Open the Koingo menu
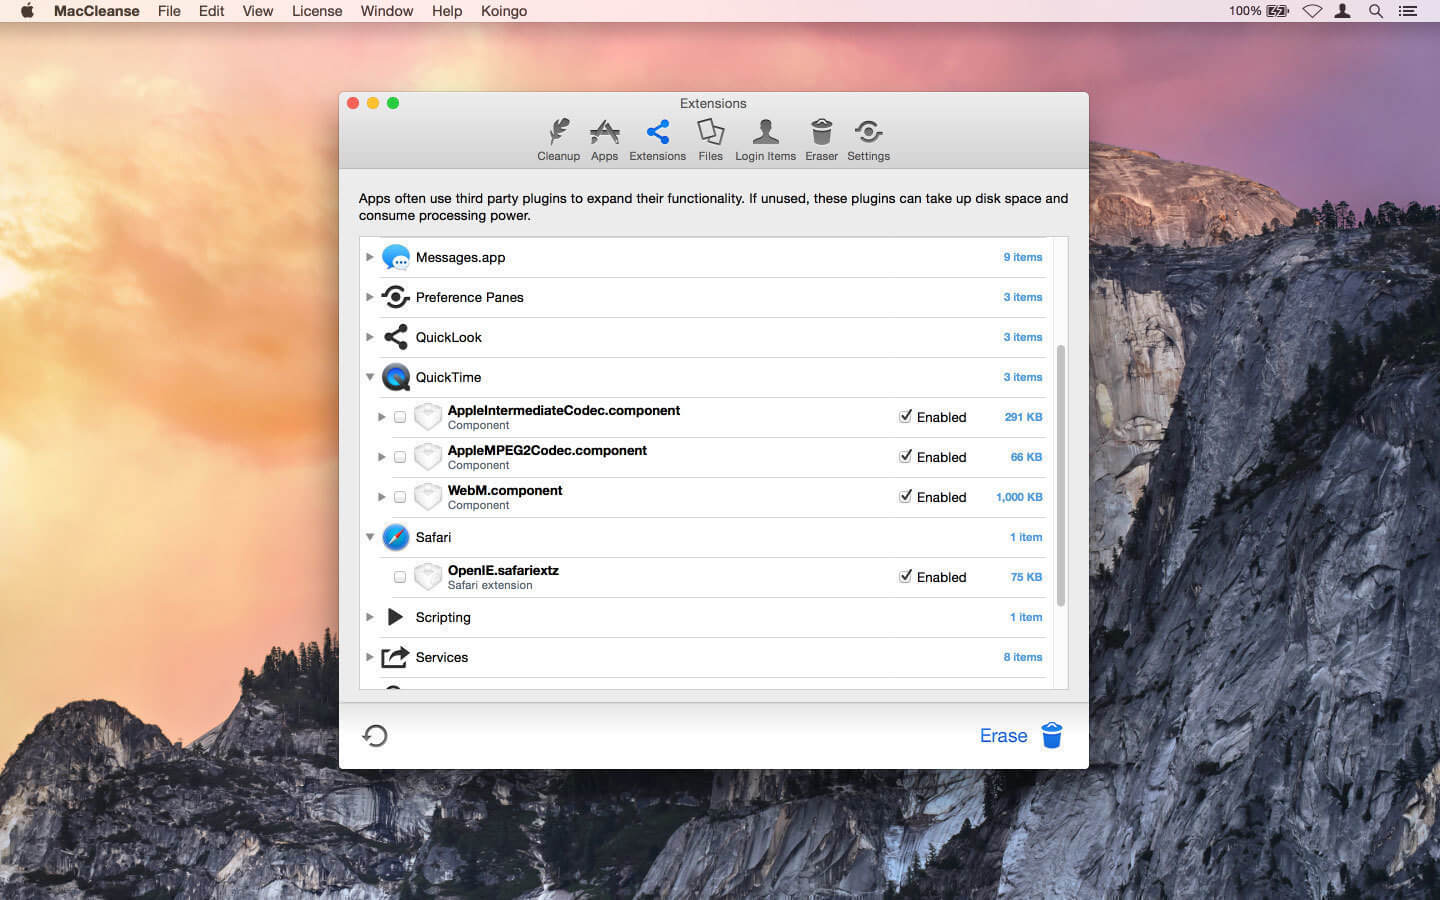This screenshot has height=900, width=1440. pyautogui.click(x=504, y=11)
